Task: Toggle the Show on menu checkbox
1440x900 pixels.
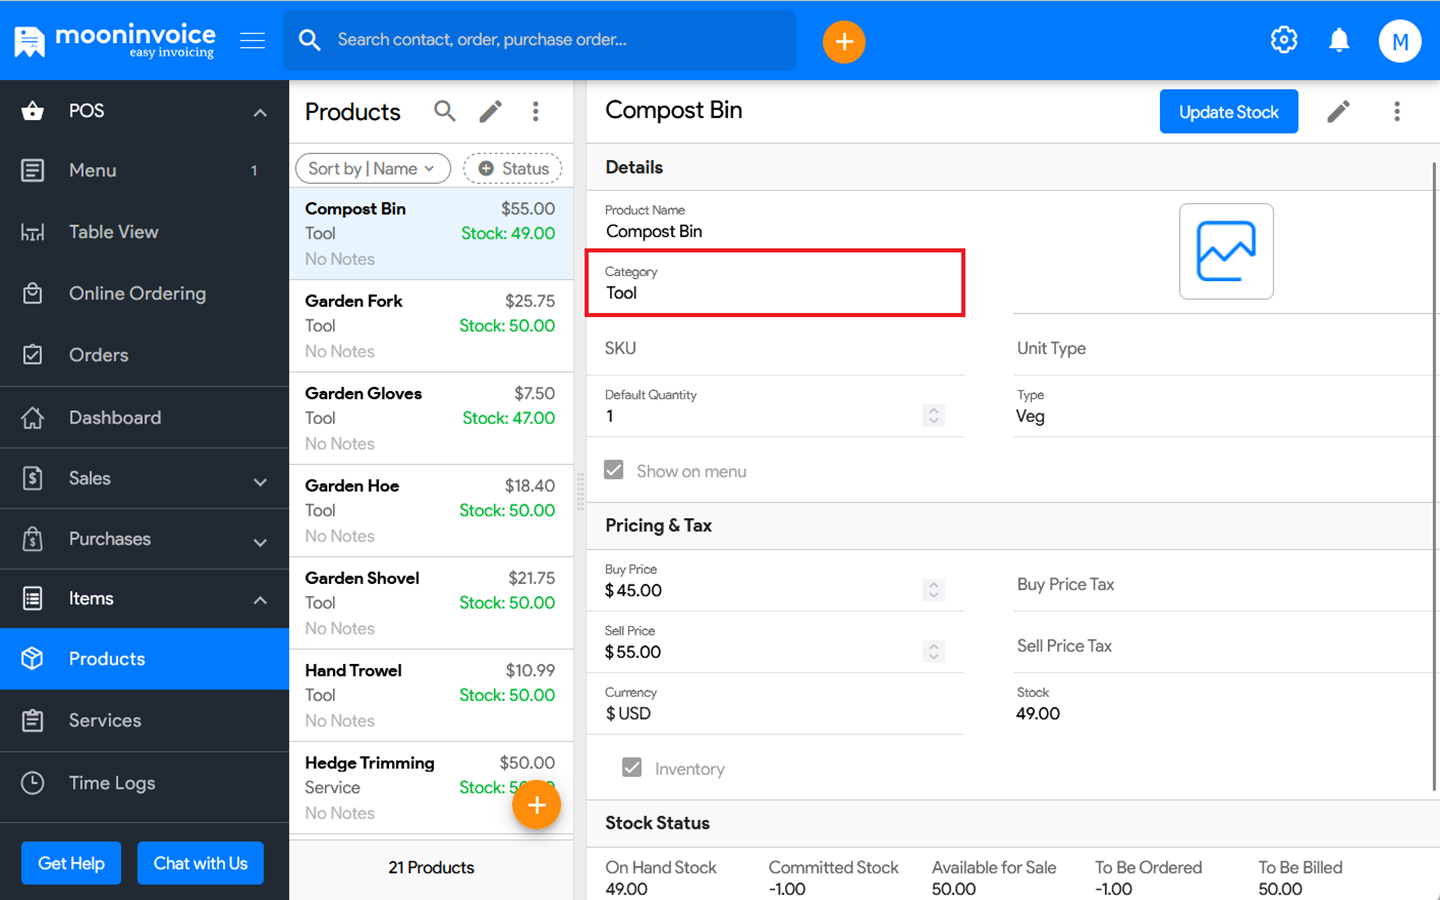Action: point(614,470)
